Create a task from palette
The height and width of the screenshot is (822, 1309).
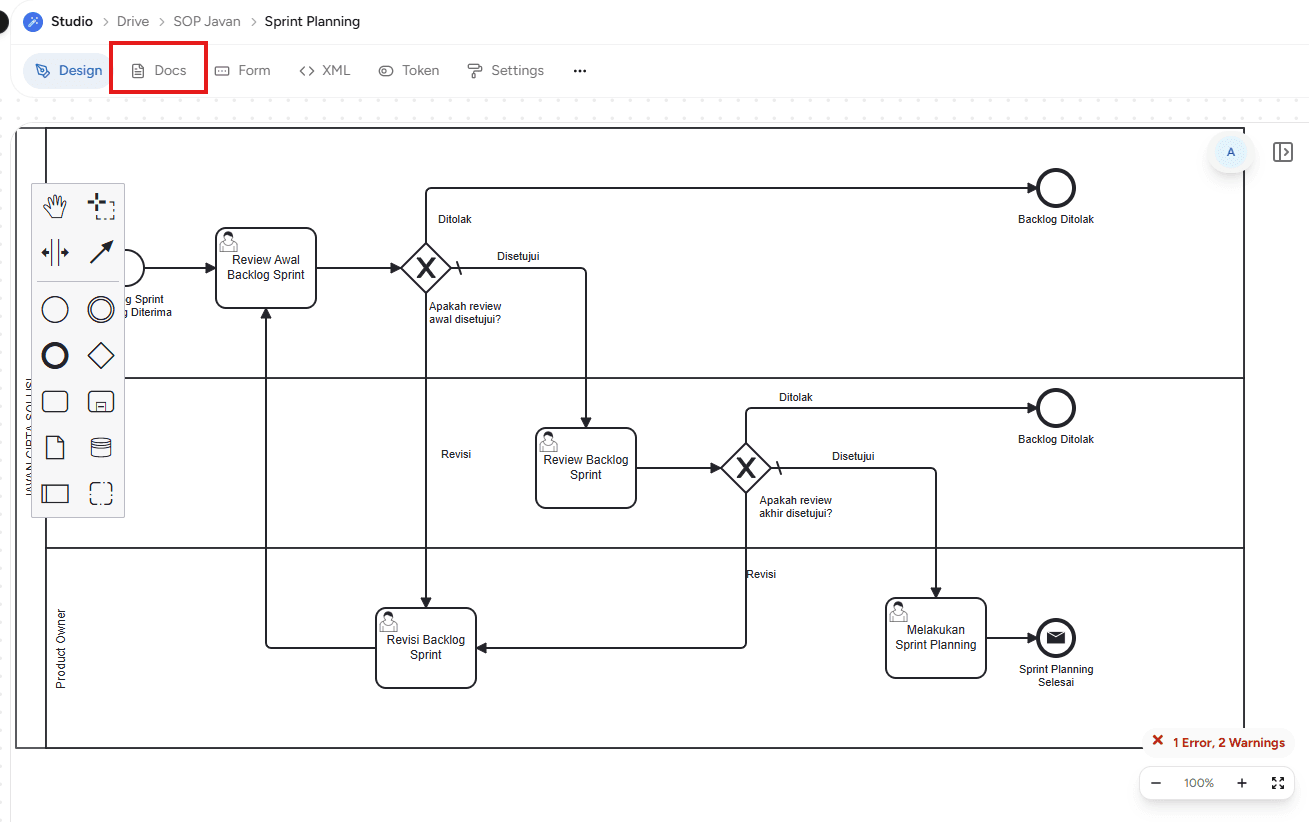tap(55, 401)
